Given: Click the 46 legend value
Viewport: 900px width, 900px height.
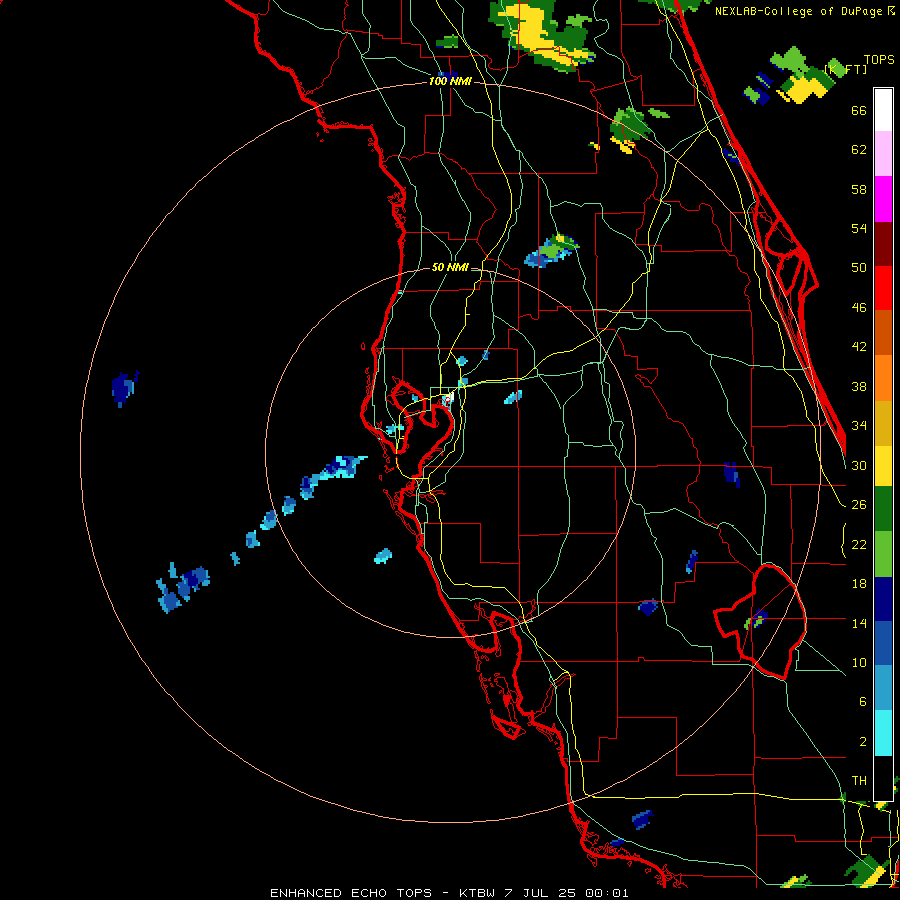Looking at the screenshot, I should 859,308.
